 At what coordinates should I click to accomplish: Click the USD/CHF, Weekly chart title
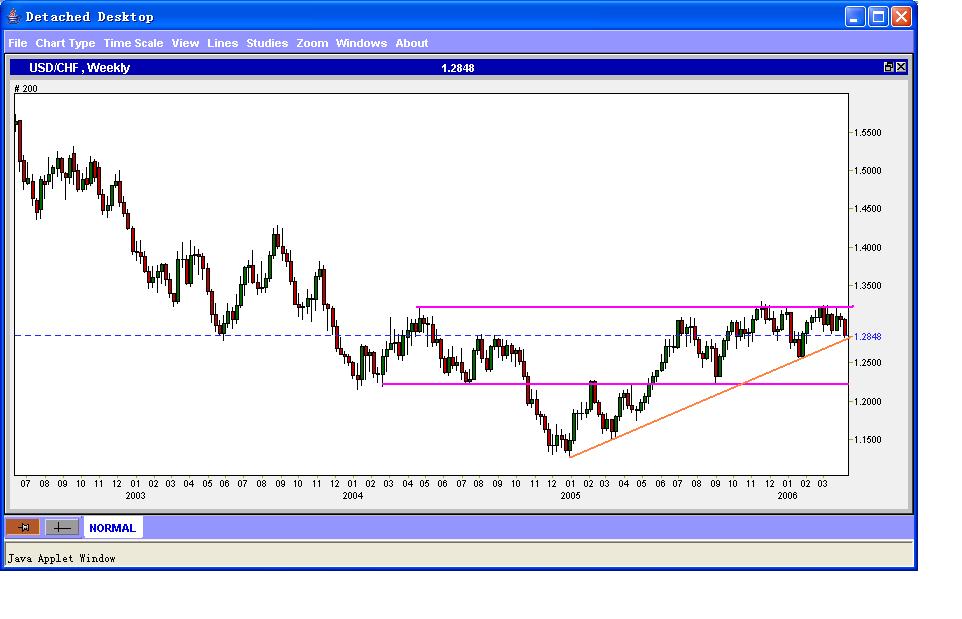(80, 67)
